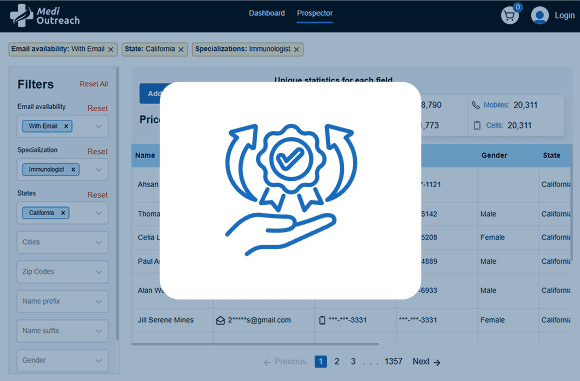Remove the State: California filter chip
This screenshot has width=580, height=381.
[181, 50]
